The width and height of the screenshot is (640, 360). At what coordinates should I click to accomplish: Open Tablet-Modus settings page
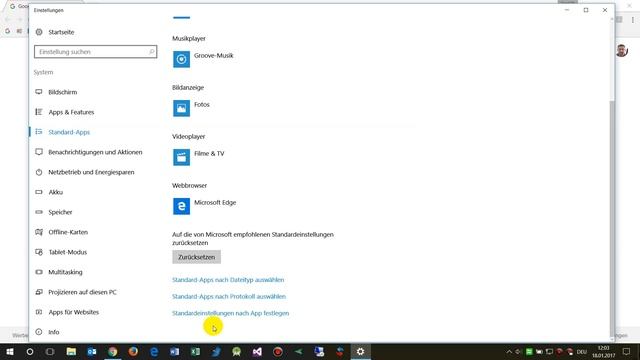point(67,252)
